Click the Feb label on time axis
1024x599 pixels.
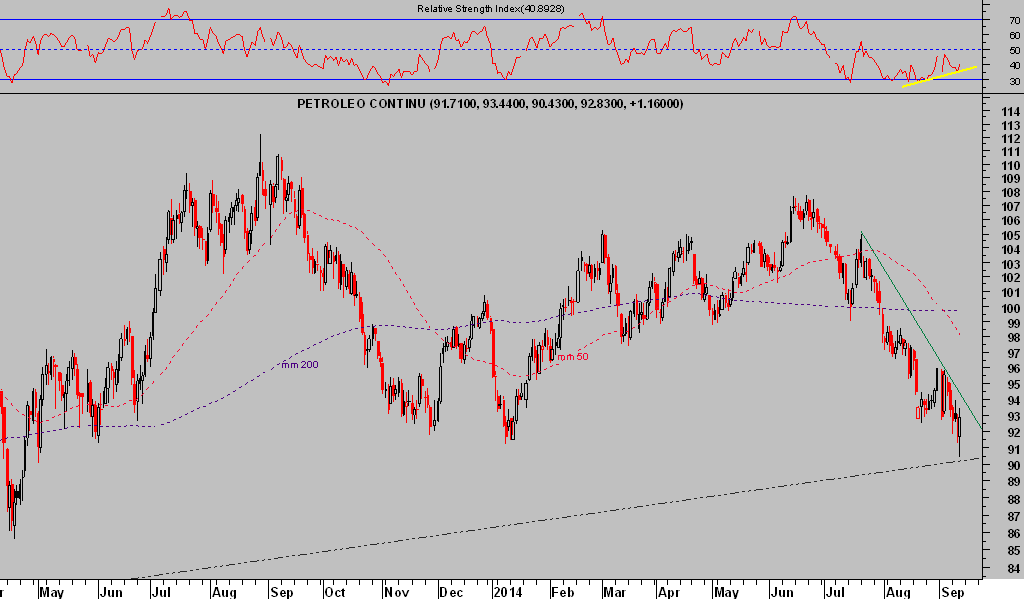[x=561, y=591]
